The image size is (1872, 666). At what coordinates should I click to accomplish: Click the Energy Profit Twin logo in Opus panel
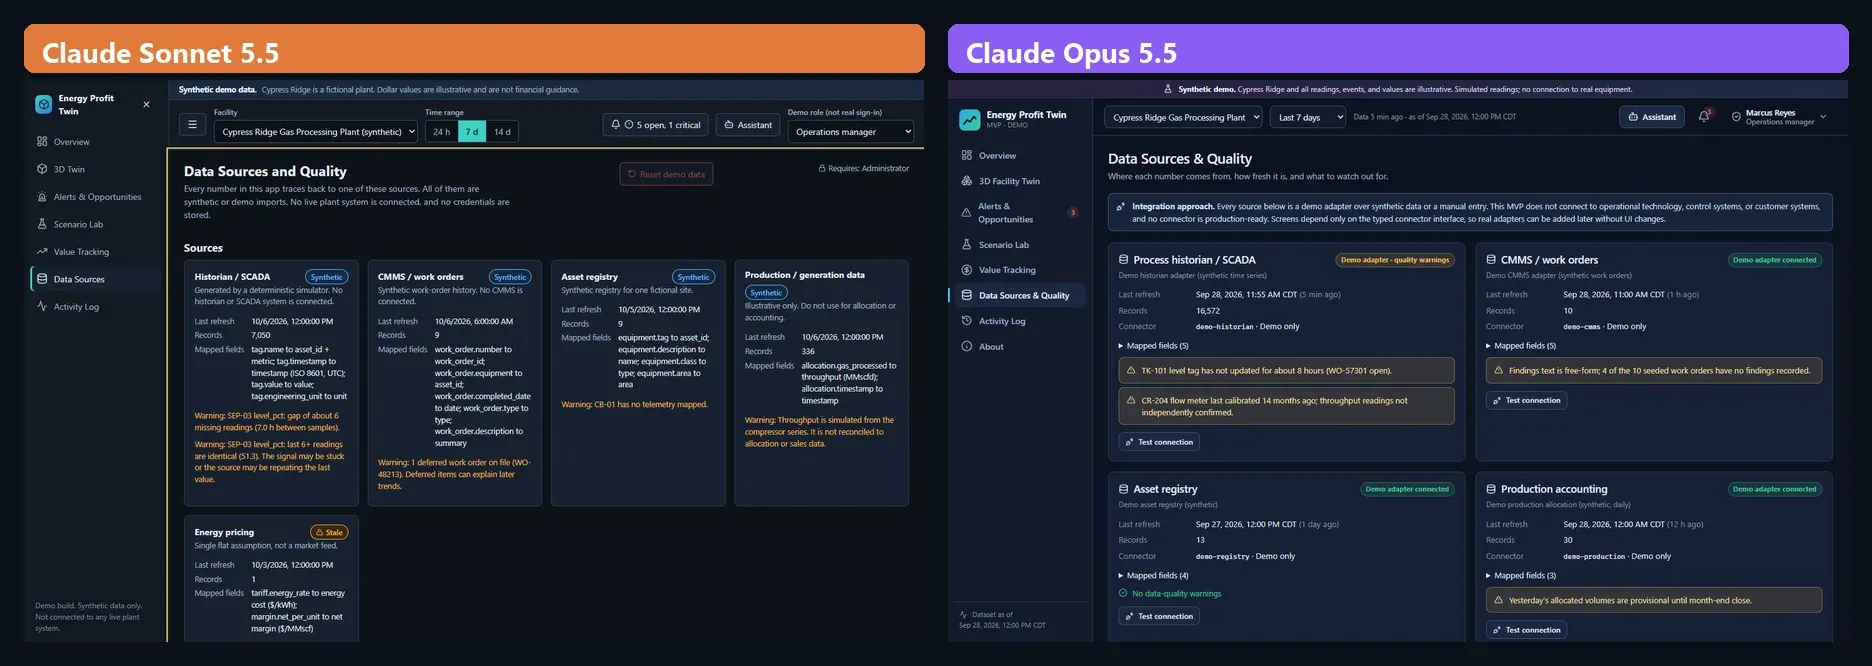(969, 120)
